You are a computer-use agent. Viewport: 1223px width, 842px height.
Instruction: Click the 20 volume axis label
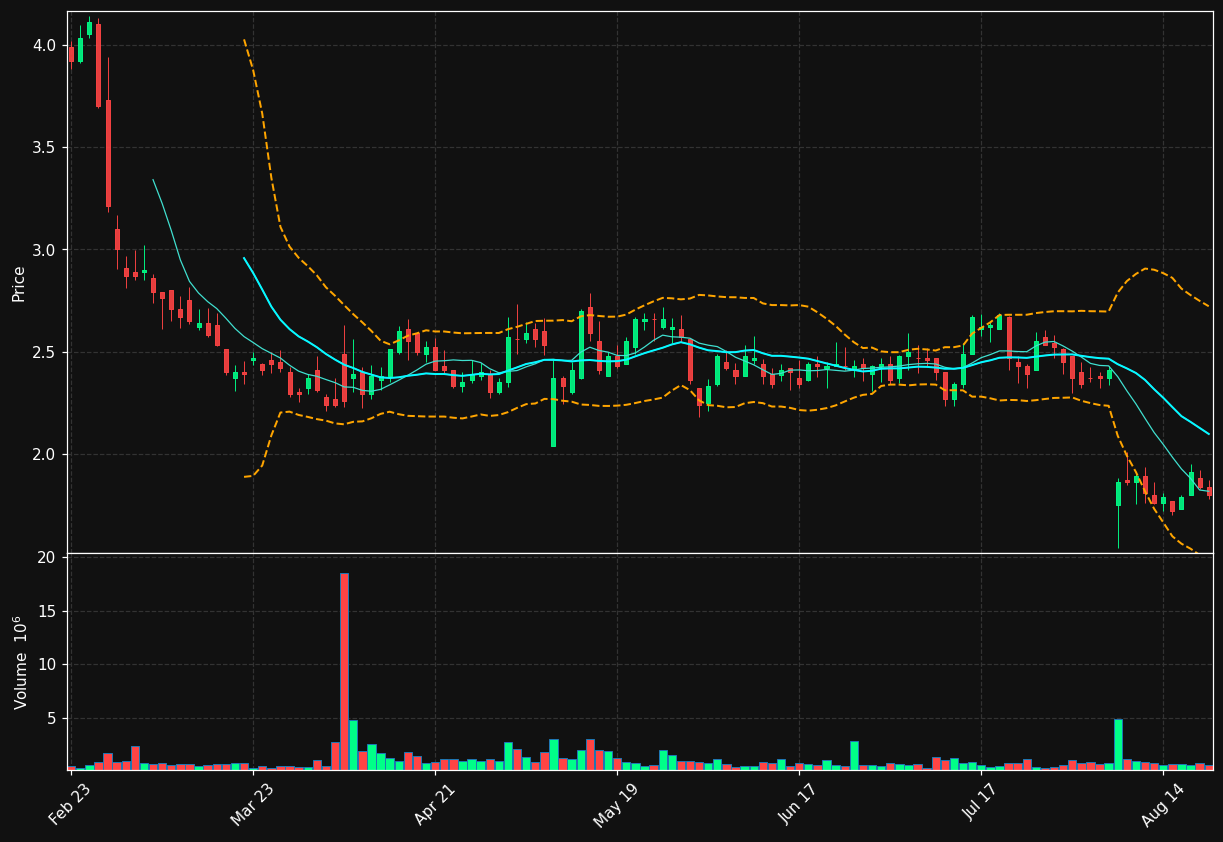point(47,557)
